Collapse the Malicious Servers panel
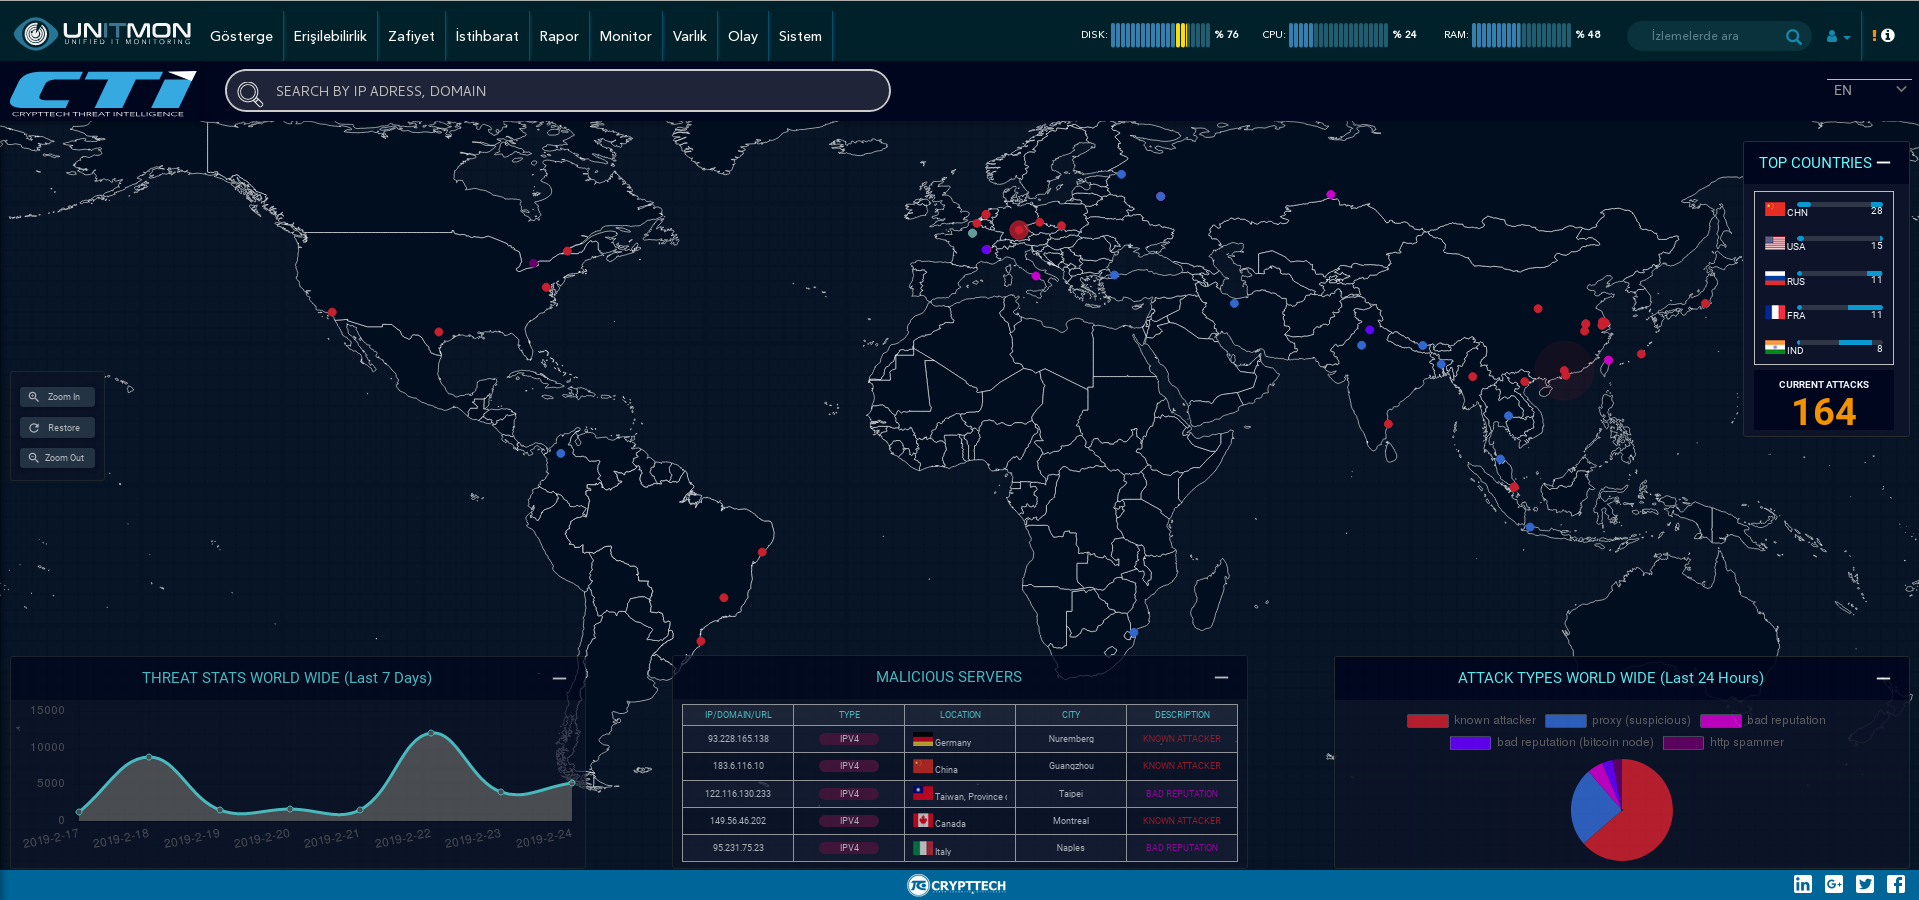Image resolution: width=1919 pixels, height=900 pixels. pos(1221,677)
